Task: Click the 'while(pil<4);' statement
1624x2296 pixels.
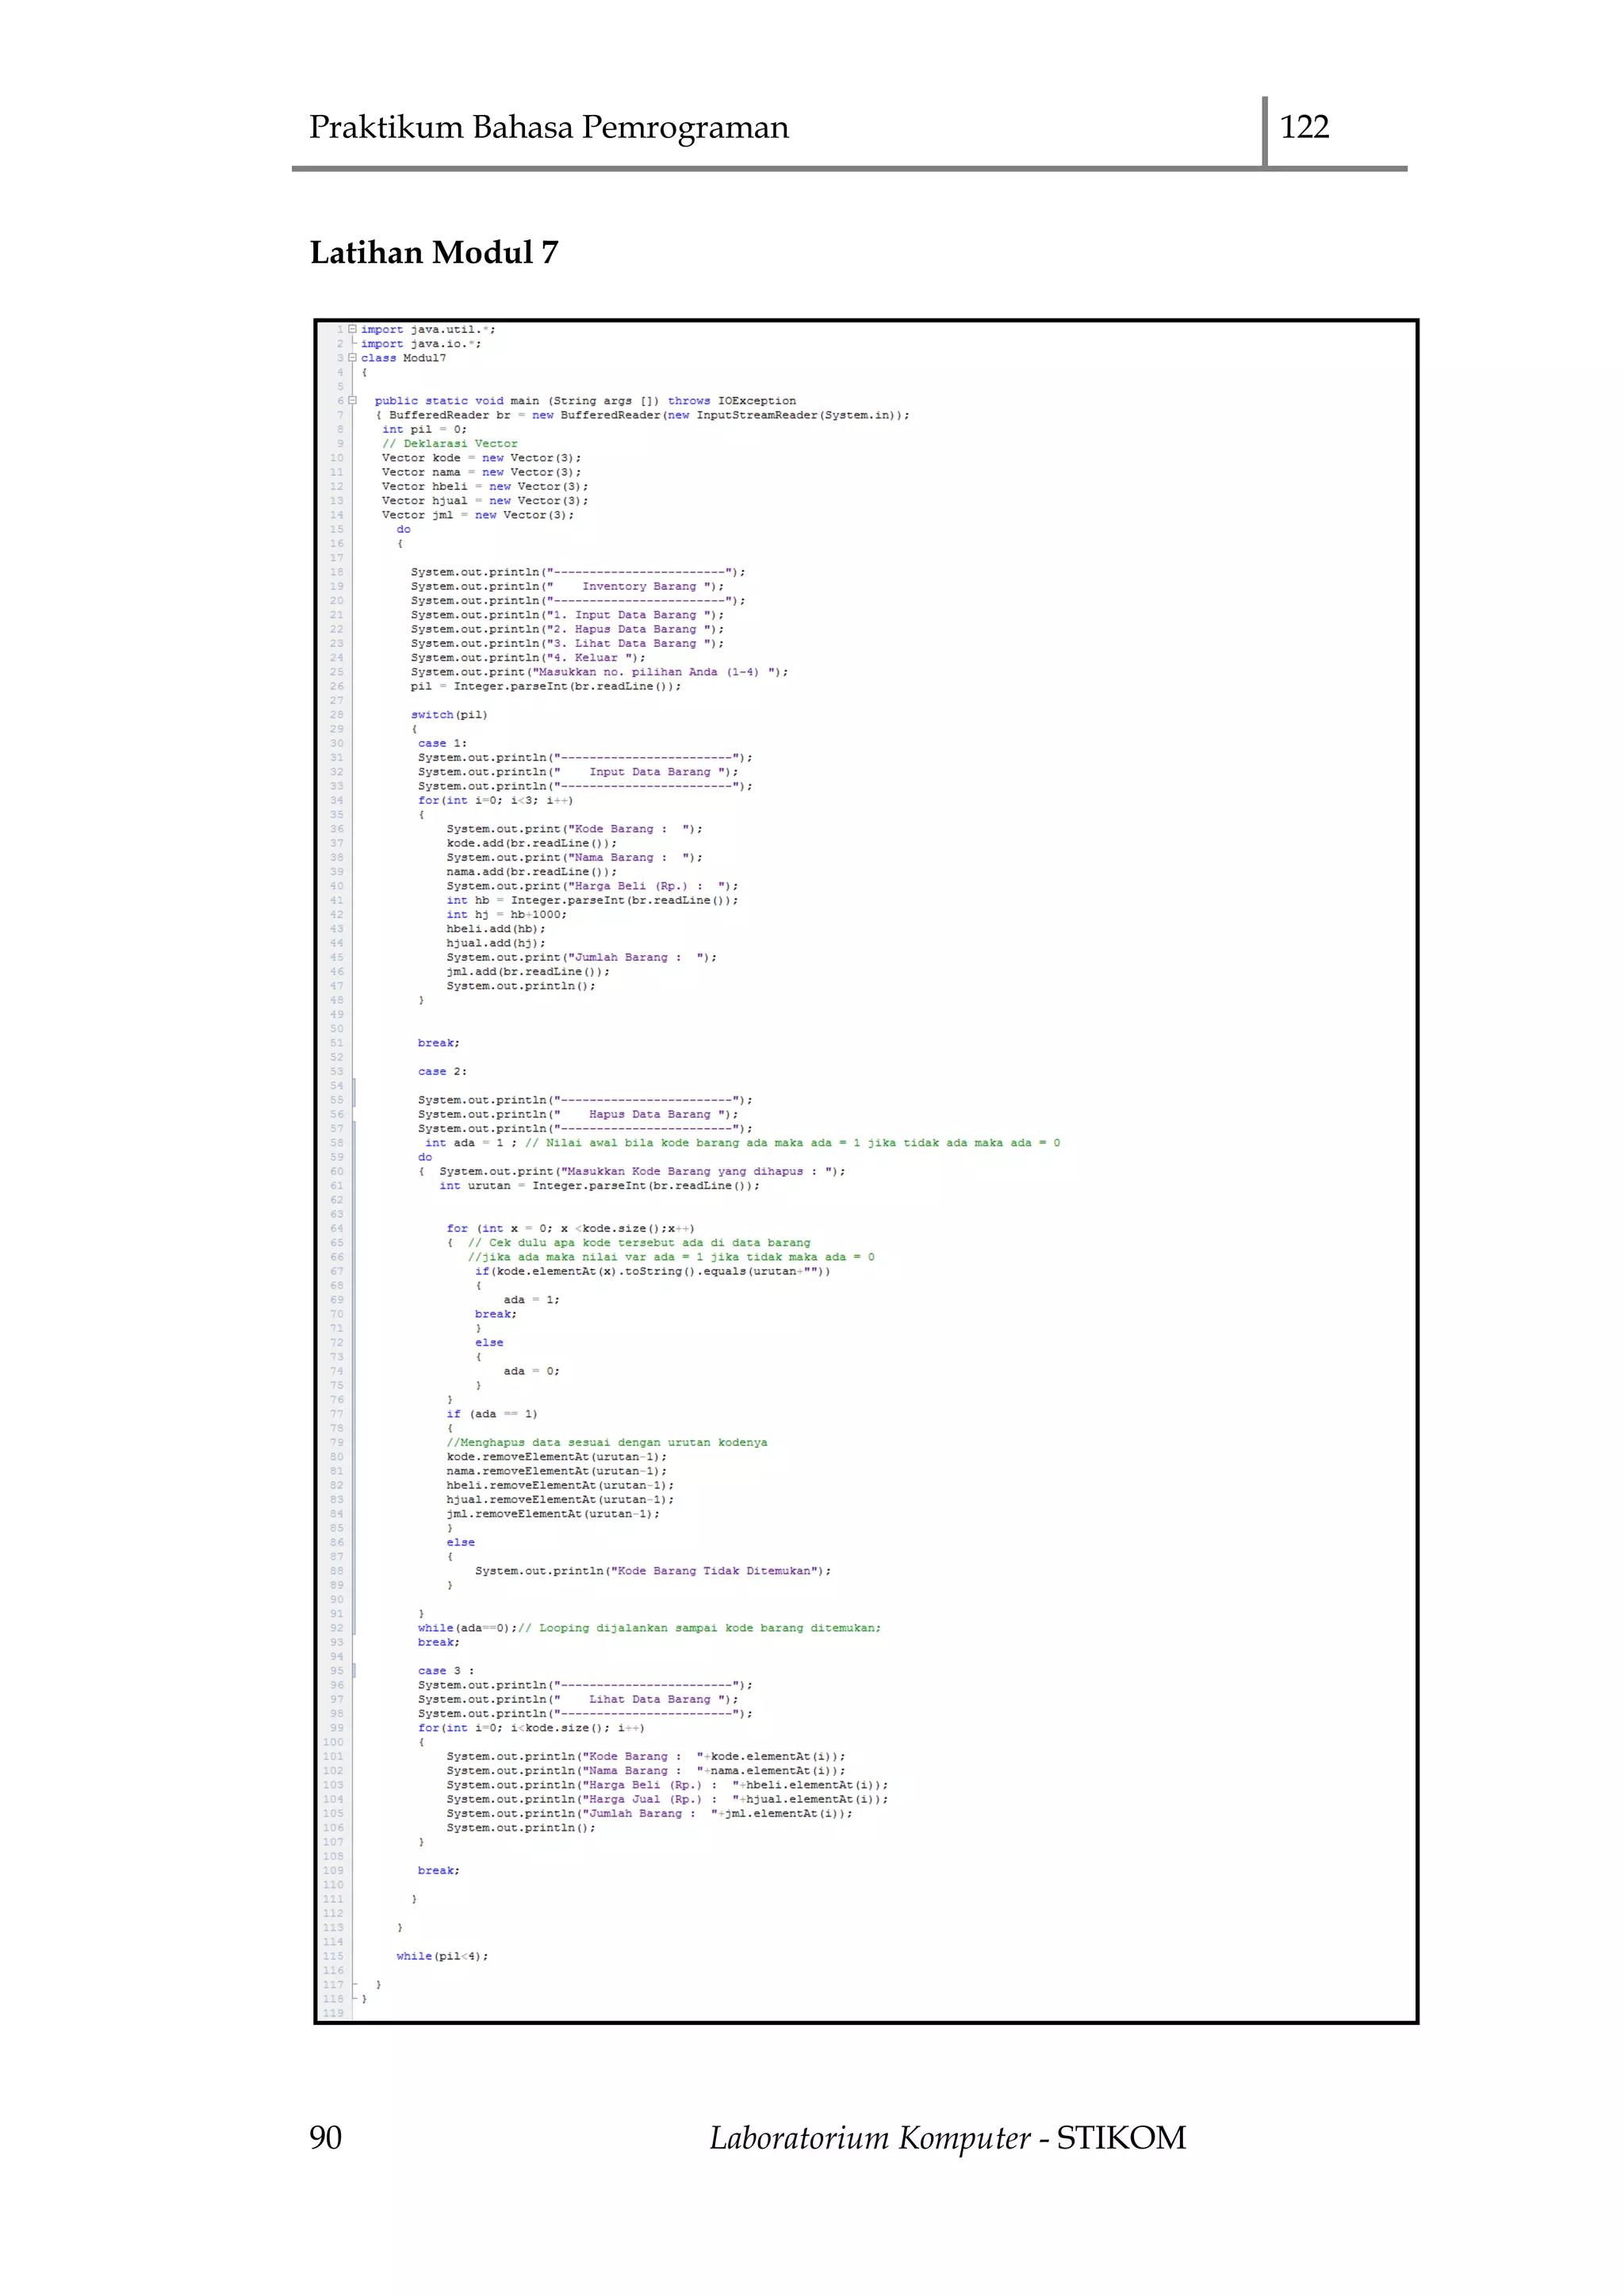Action: coord(442,1957)
